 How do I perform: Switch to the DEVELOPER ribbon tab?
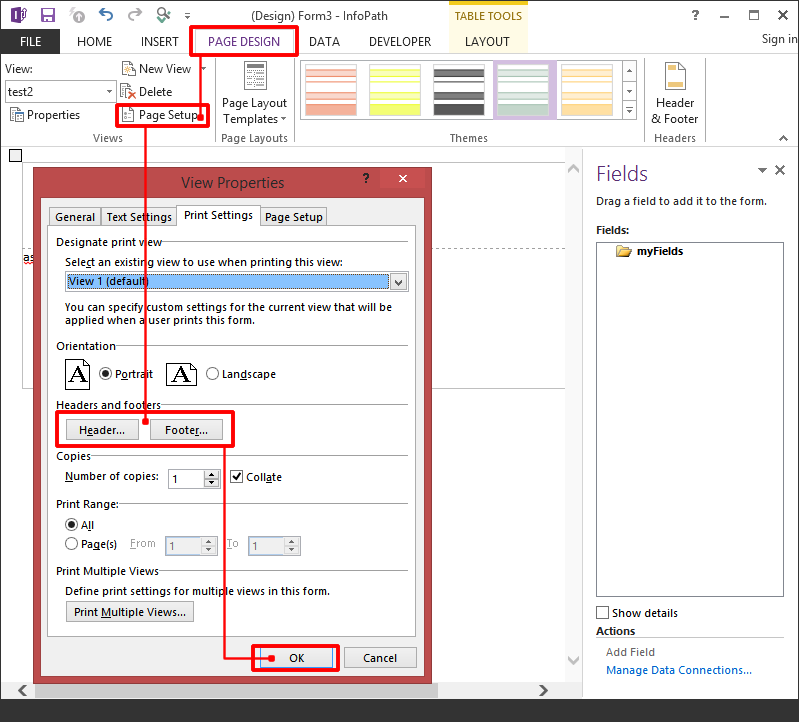coord(400,42)
